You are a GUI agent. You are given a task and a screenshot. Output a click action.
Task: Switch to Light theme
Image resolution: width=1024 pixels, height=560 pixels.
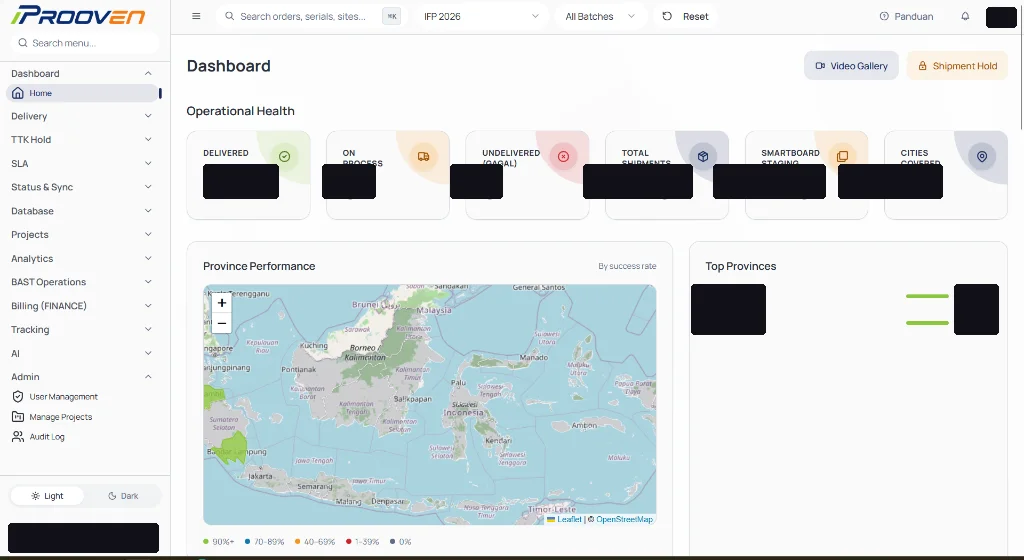click(x=47, y=496)
